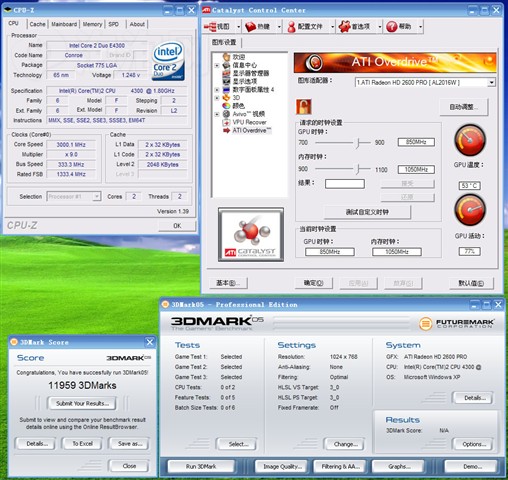Viewport: 508px width, 480px height.
Task: Click the ATI Overdrive arrow icon
Action: click(227, 130)
